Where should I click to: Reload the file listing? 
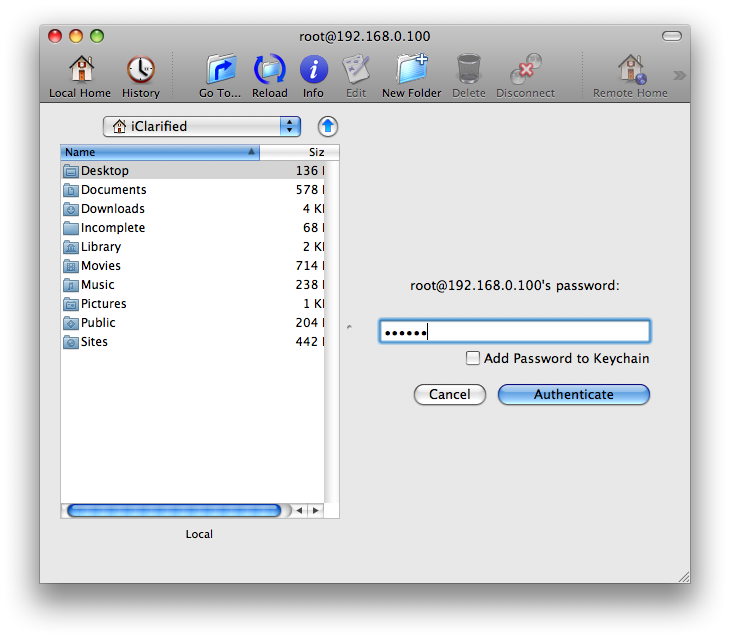pyautogui.click(x=269, y=70)
